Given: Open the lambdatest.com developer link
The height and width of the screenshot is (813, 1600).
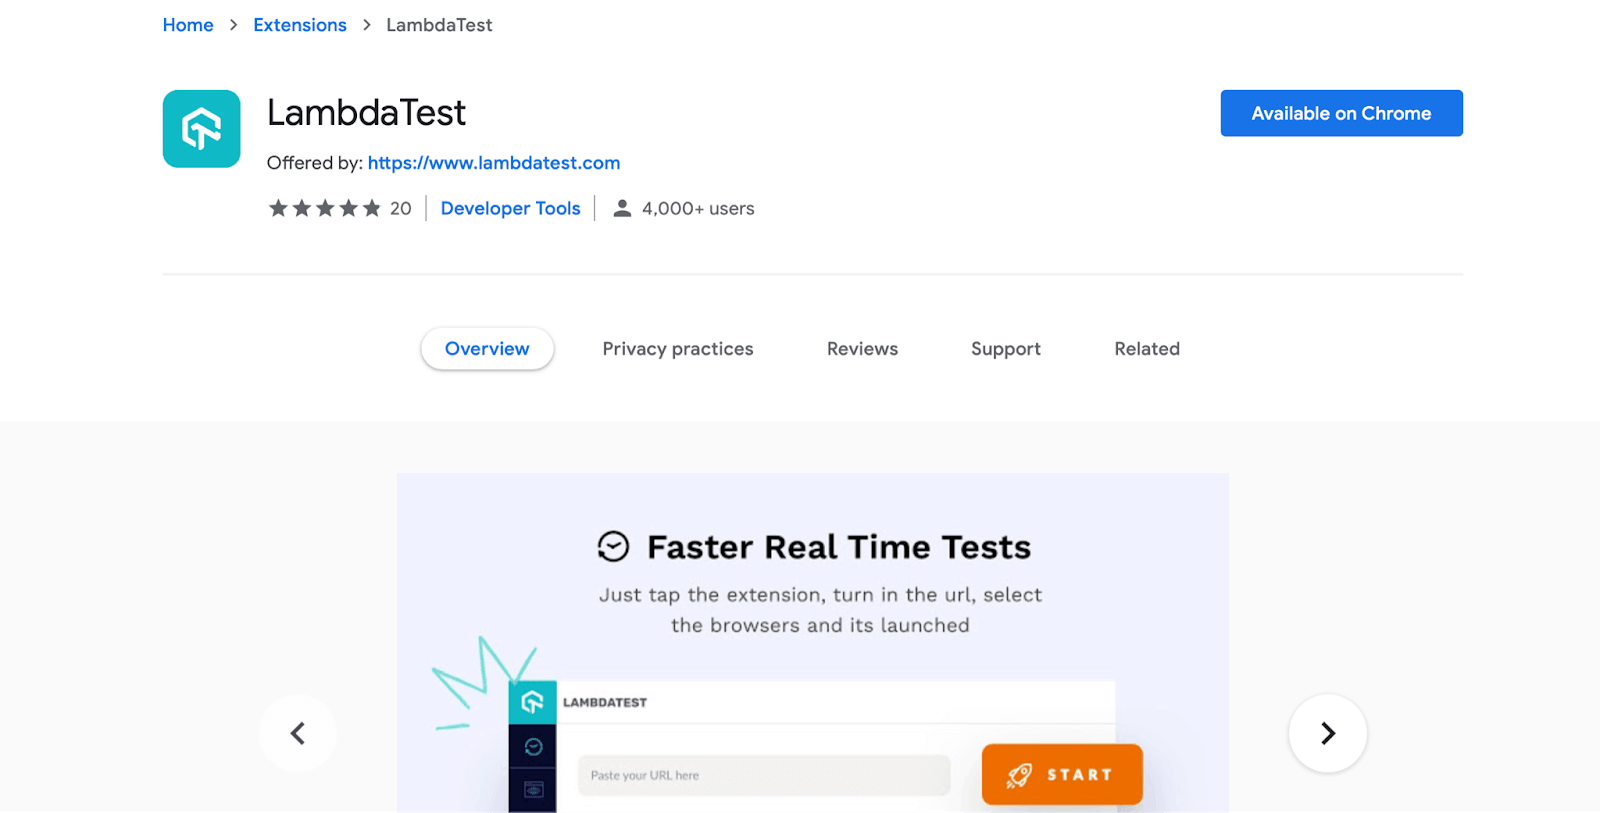Looking at the screenshot, I should coord(493,162).
